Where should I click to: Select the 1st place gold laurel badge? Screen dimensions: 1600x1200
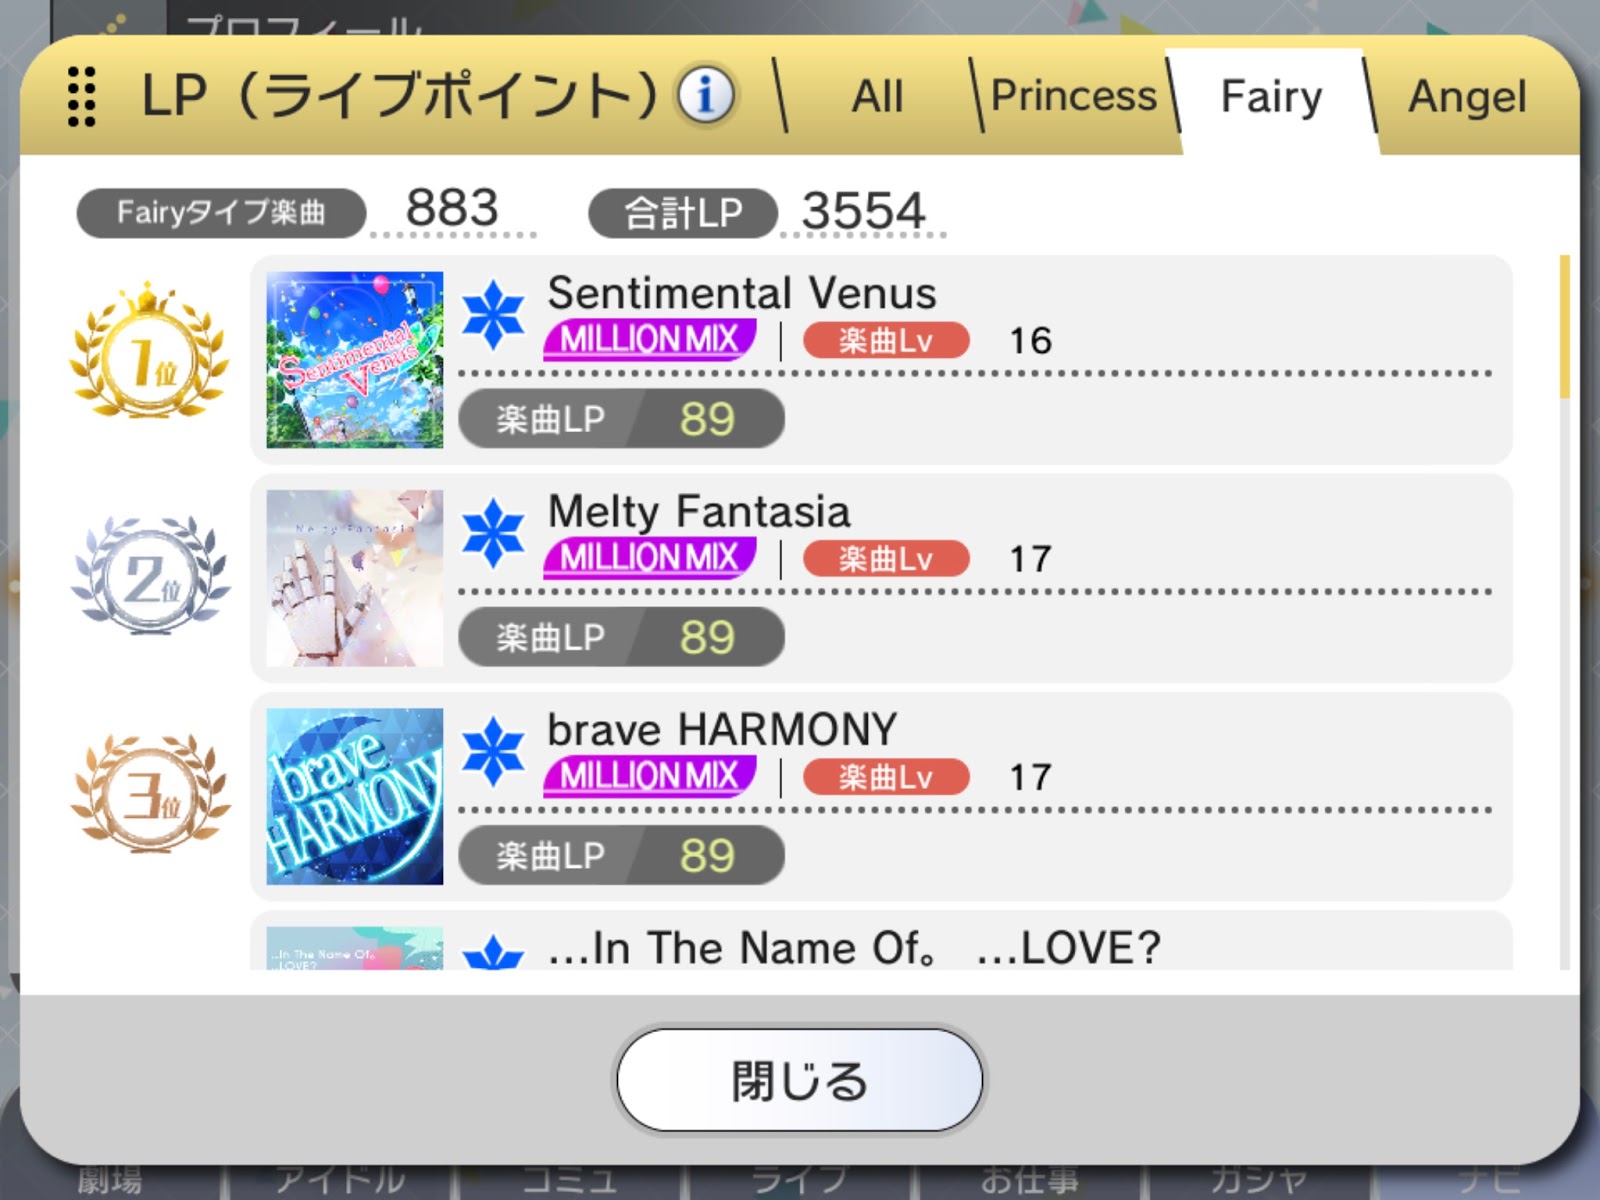click(150, 351)
